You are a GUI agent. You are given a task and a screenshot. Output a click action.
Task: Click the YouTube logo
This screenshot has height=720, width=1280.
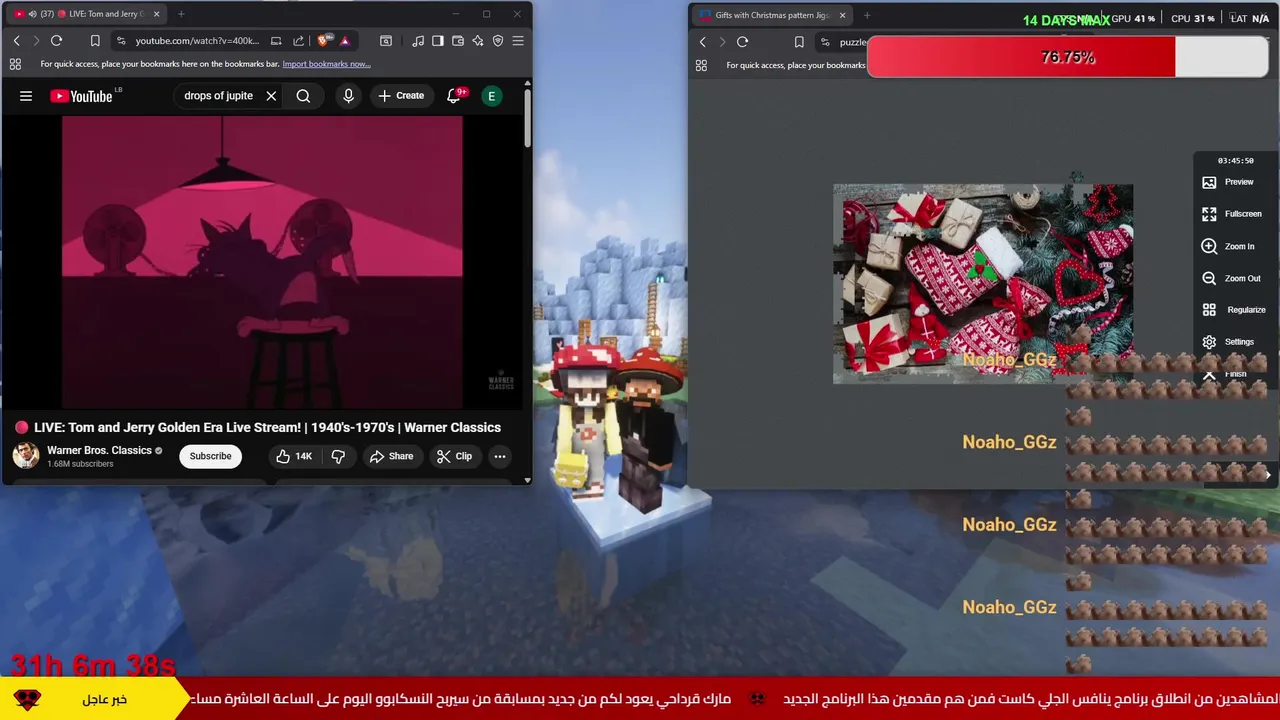tap(82, 96)
